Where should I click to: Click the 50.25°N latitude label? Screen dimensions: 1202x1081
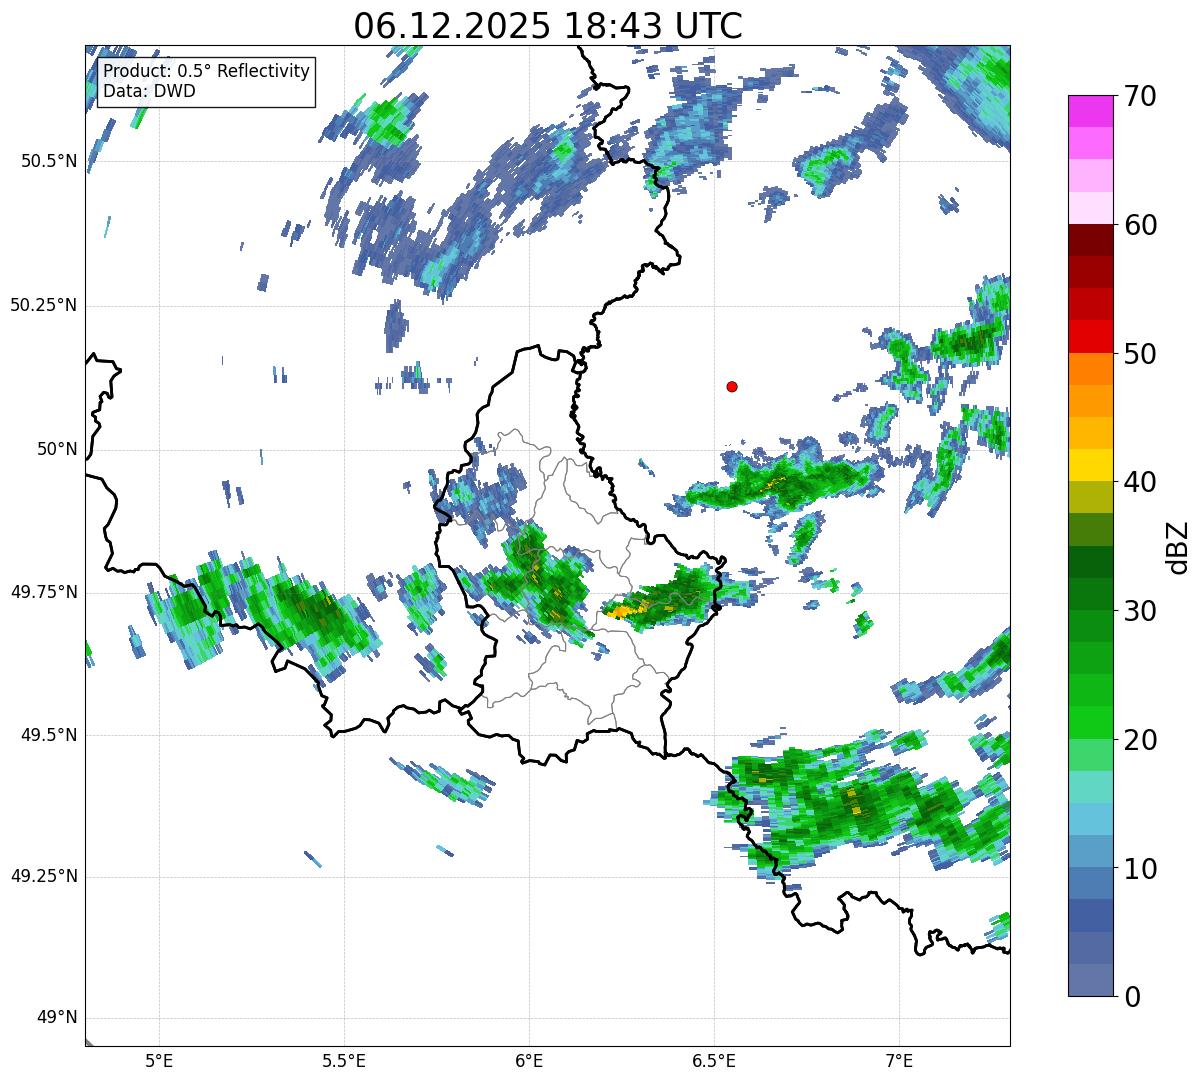pos(44,305)
